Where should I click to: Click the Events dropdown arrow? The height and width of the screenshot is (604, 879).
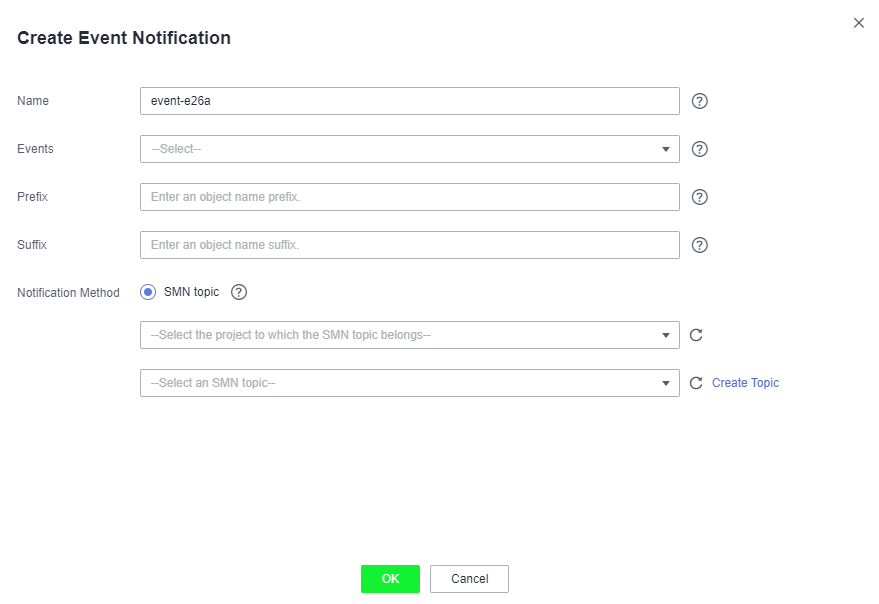click(665, 149)
